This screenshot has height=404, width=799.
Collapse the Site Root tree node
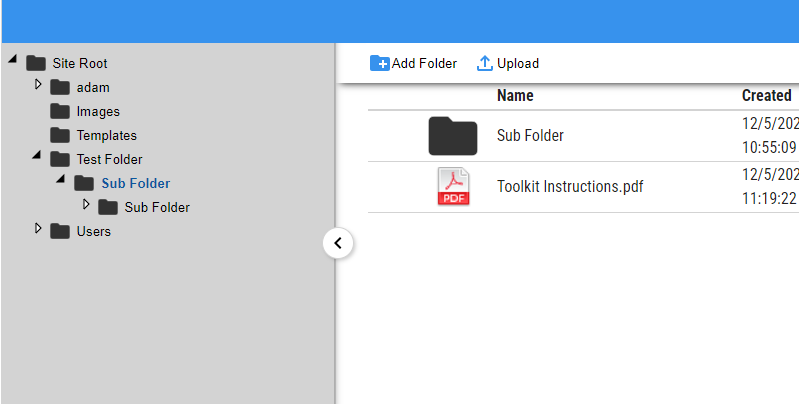(x=13, y=61)
